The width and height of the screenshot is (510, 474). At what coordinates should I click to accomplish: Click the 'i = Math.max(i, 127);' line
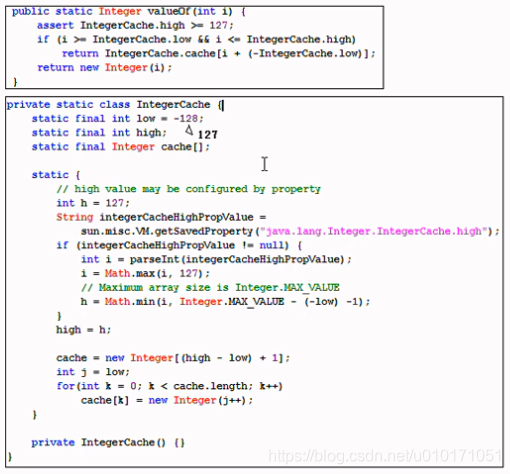[x=145, y=274]
